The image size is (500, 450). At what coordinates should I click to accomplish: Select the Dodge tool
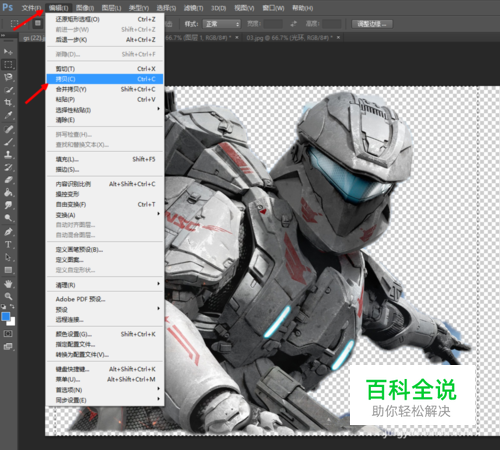8,218
